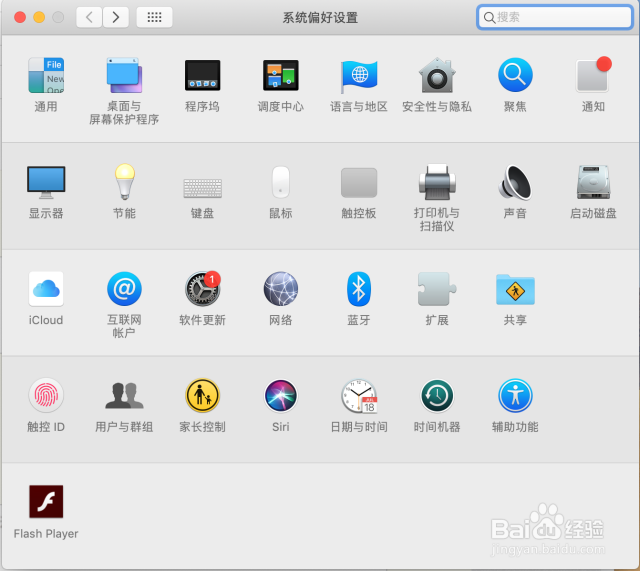Focus the 搜索 search field
The width and height of the screenshot is (640, 571).
click(x=555, y=17)
